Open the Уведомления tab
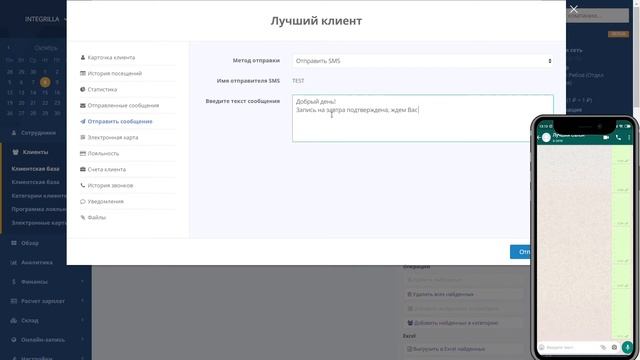This screenshot has width=640, height=360. (105, 201)
